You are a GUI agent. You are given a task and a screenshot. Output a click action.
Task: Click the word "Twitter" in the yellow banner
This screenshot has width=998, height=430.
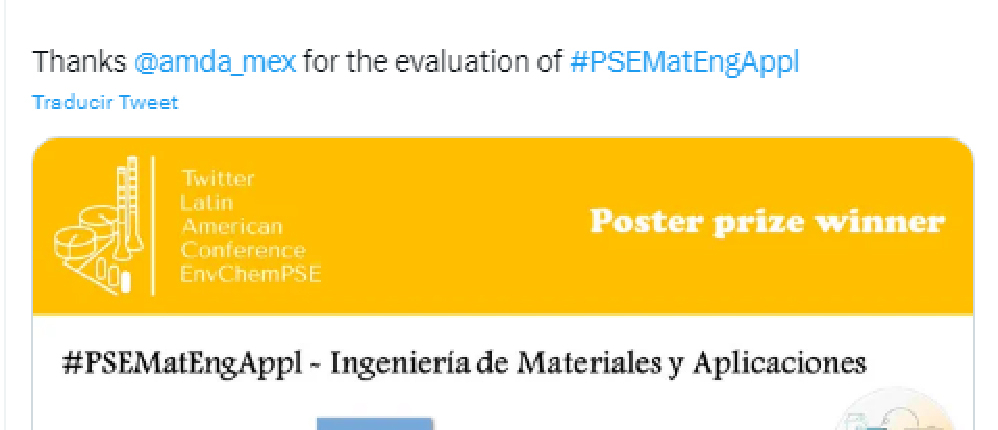coord(217,179)
